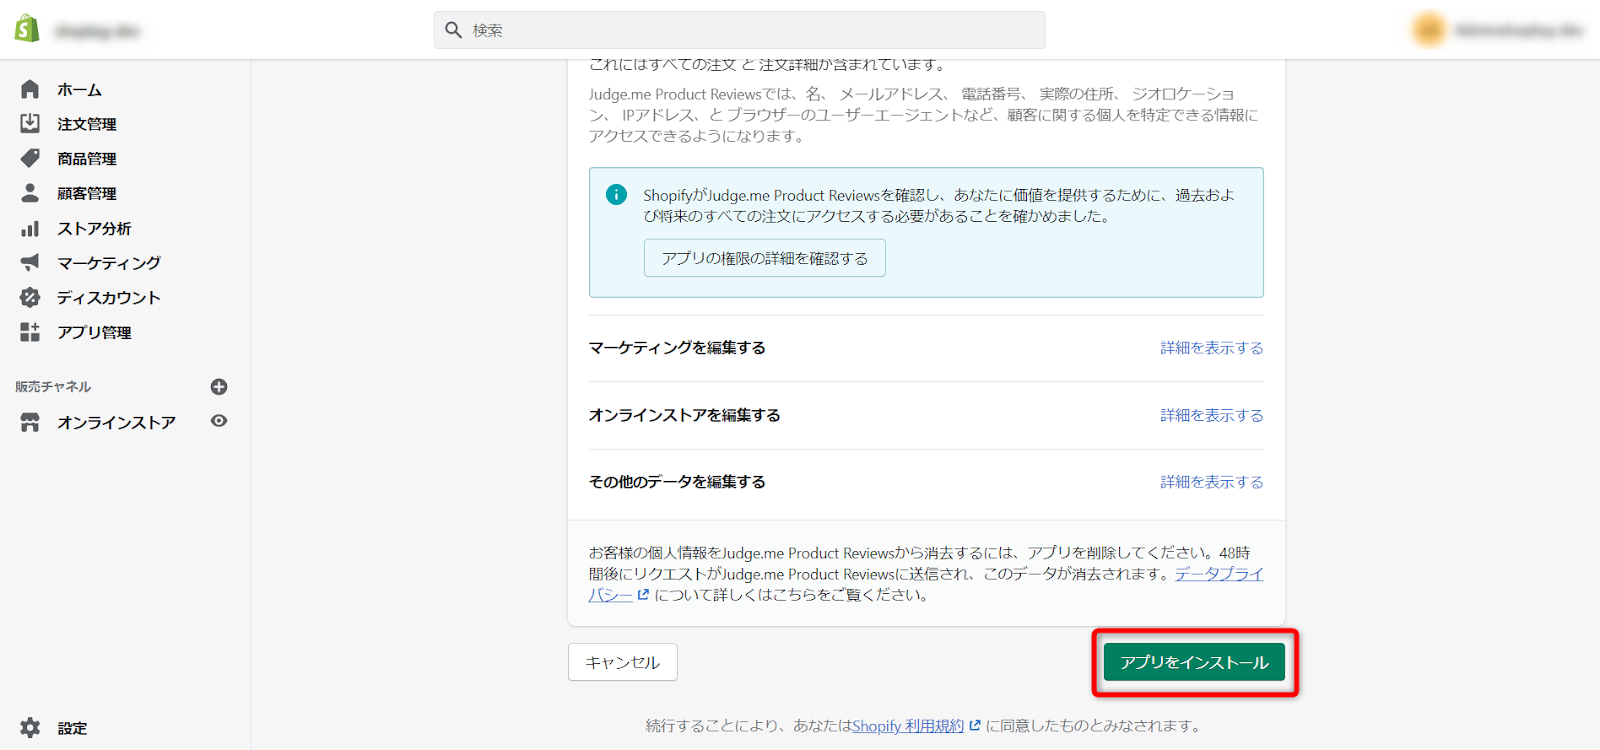
Task: Click the store name beside Shopify logo
Action: point(98,31)
